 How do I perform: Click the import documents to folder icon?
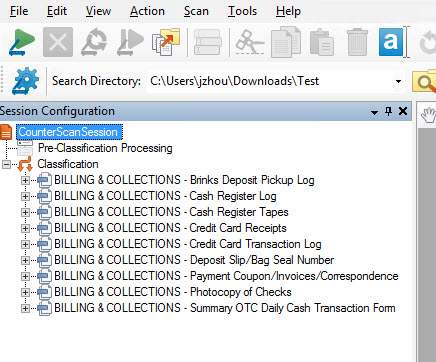click(x=166, y=42)
